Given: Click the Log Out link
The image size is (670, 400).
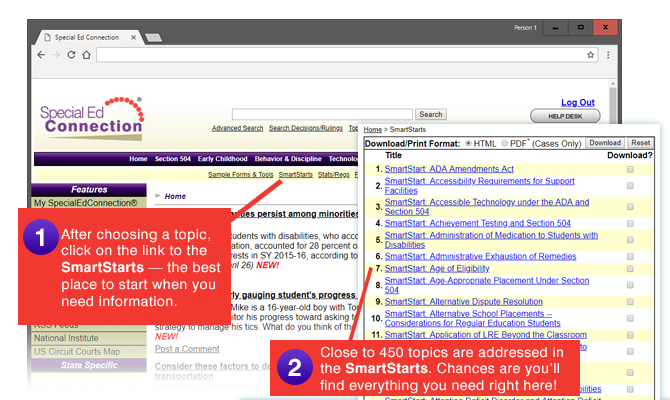Looking at the screenshot, I should point(578,103).
